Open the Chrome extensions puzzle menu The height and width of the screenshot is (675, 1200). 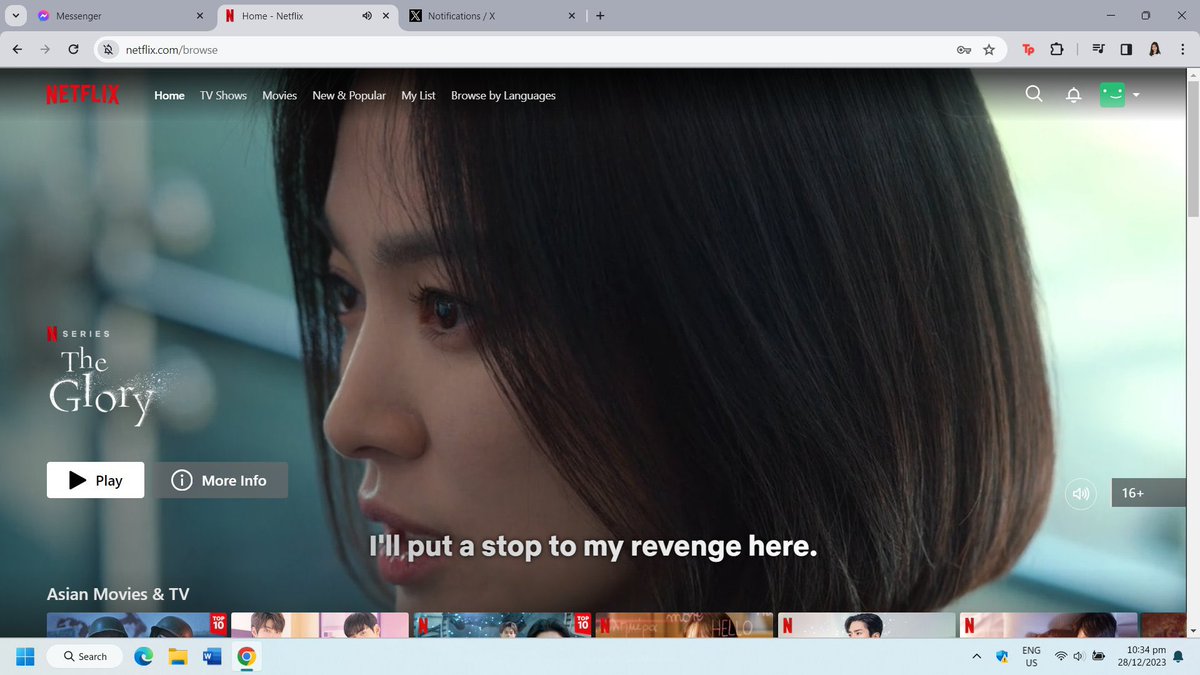[x=1057, y=49]
